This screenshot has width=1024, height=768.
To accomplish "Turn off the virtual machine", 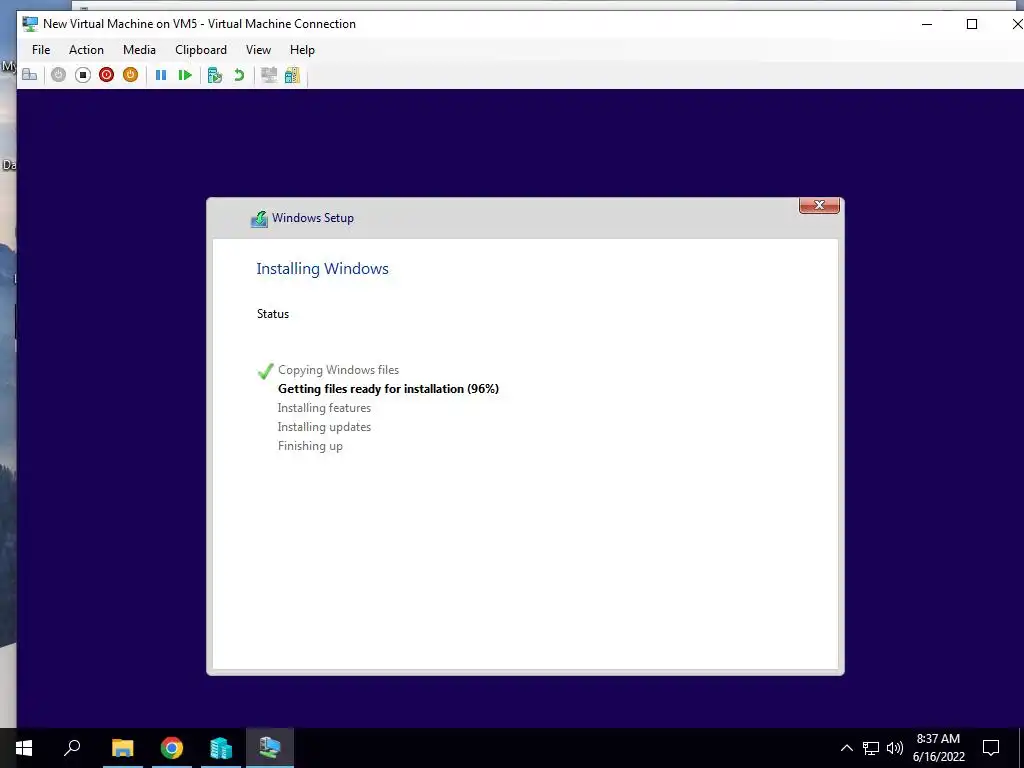I will 82,75.
